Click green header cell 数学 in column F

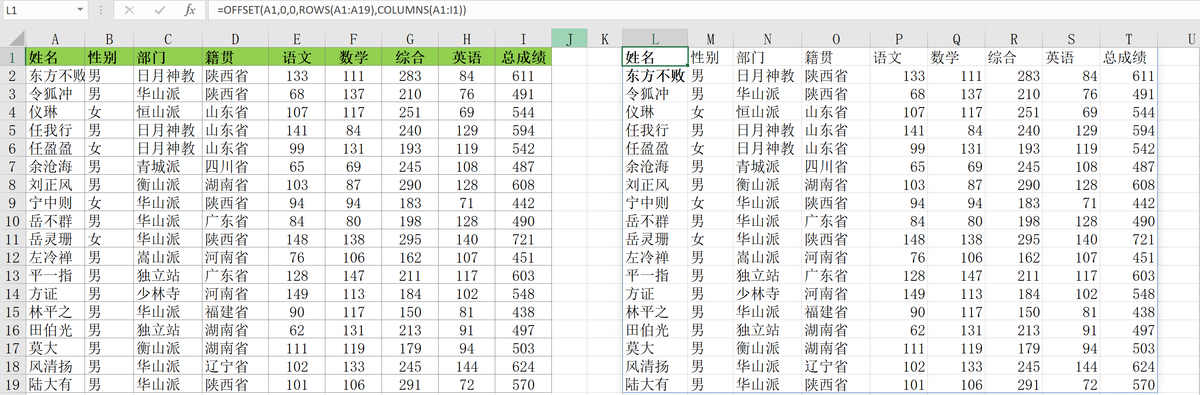point(352,57)
